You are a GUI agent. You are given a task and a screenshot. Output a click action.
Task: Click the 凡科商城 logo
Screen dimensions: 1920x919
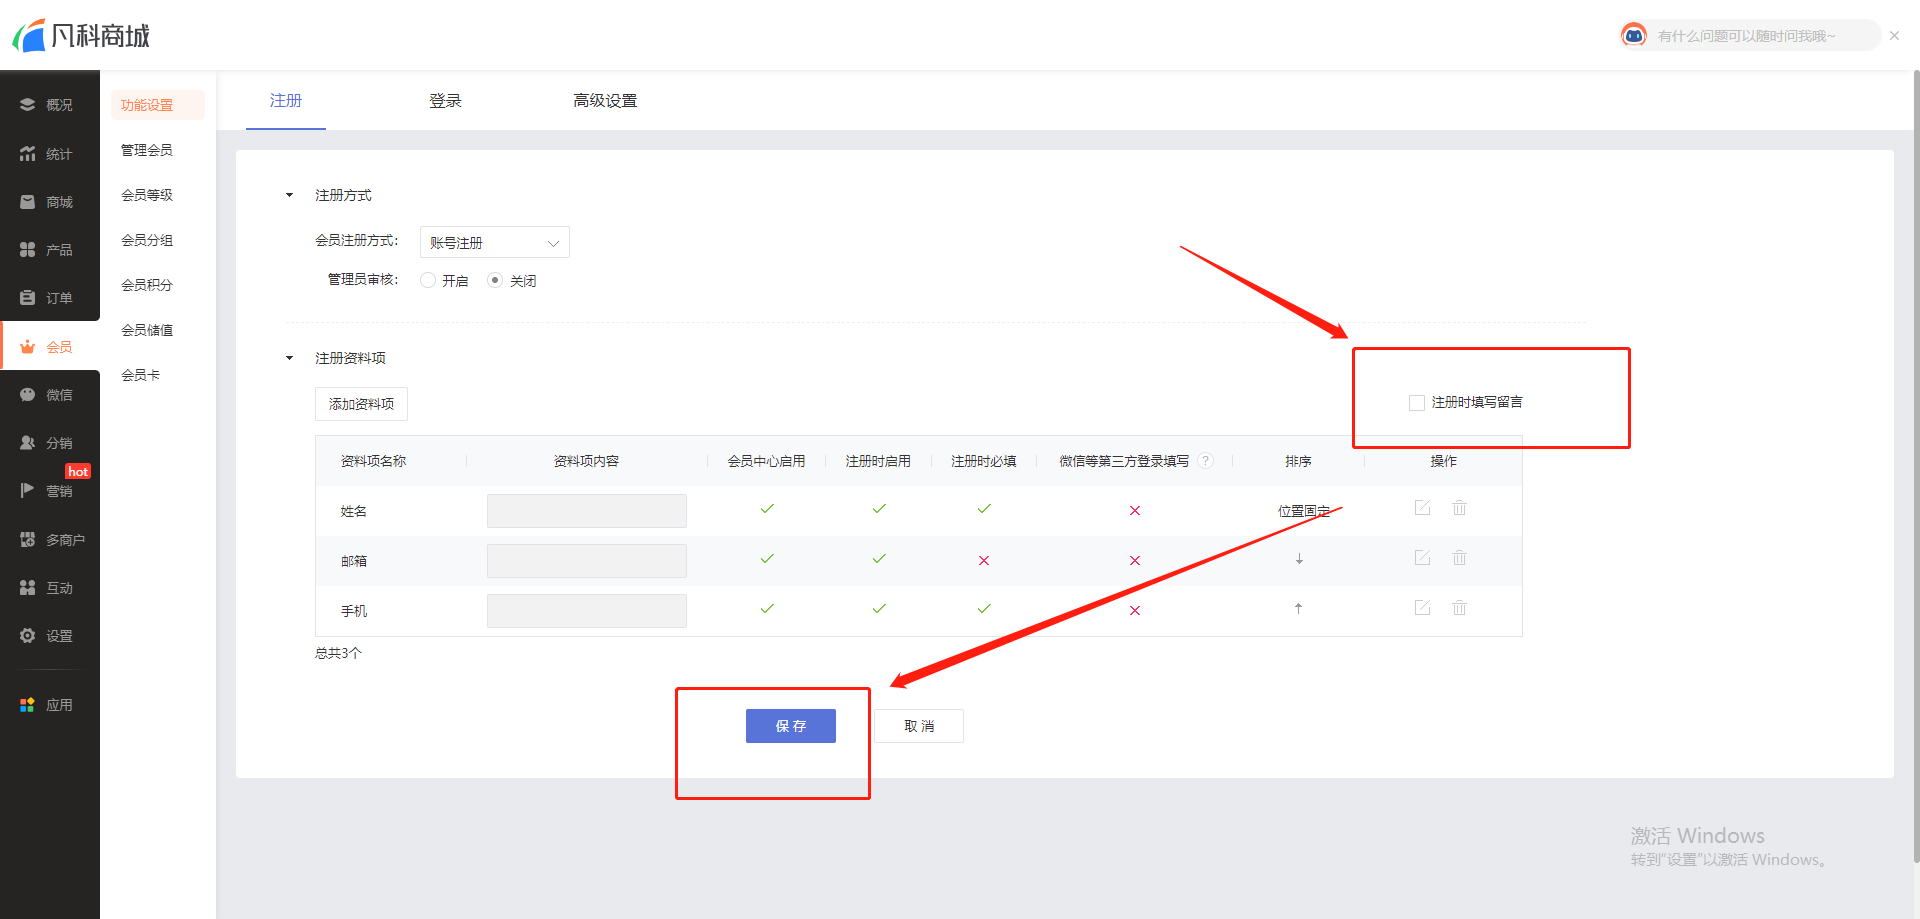[81, 36]
